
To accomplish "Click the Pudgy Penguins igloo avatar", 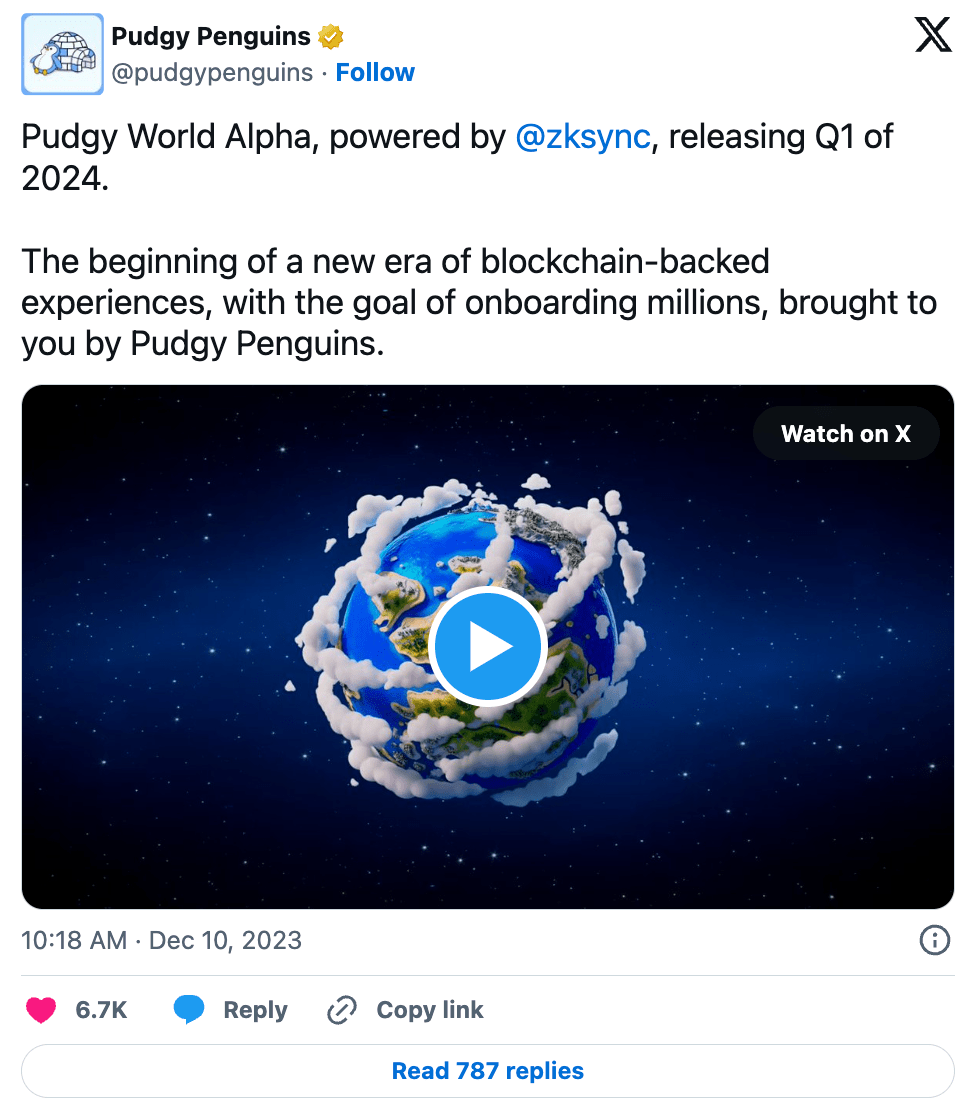I will [62, 54].
